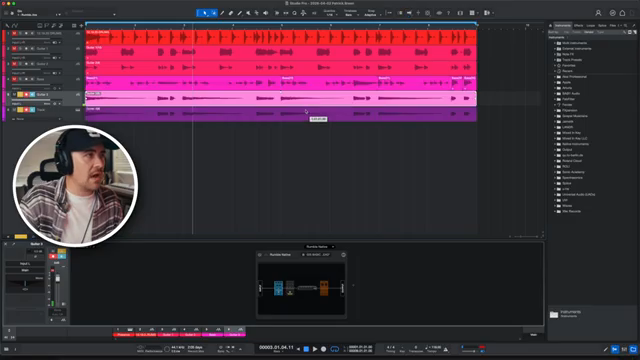This screenshot has height=360, width=640.
Task: Open the Rumble Native insert dropdown
Action: coord(320,247)
